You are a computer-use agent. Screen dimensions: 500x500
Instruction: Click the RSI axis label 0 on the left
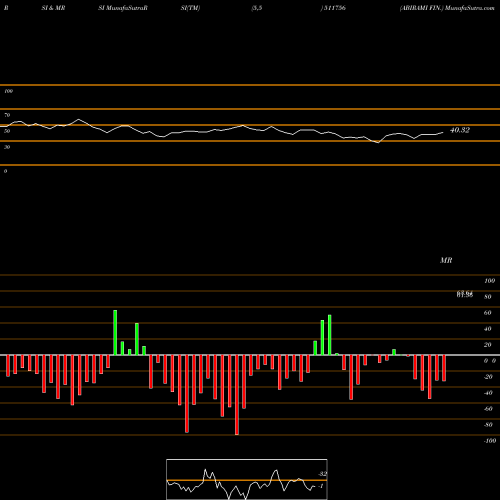click(x=5, y=171)
